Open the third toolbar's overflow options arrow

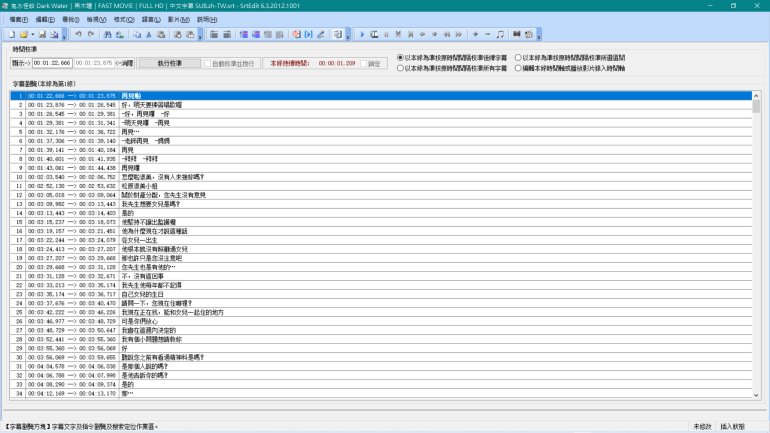coord(348,34)
